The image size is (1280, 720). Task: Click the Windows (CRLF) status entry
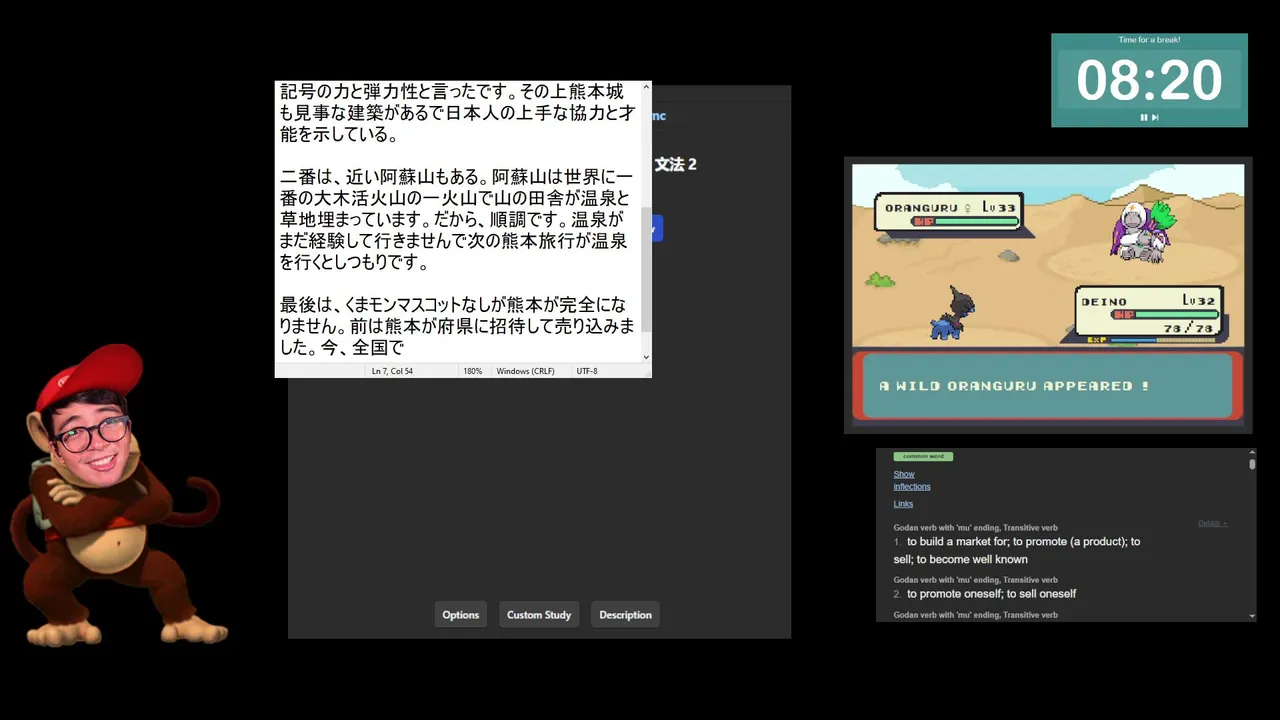coord(525,371)
